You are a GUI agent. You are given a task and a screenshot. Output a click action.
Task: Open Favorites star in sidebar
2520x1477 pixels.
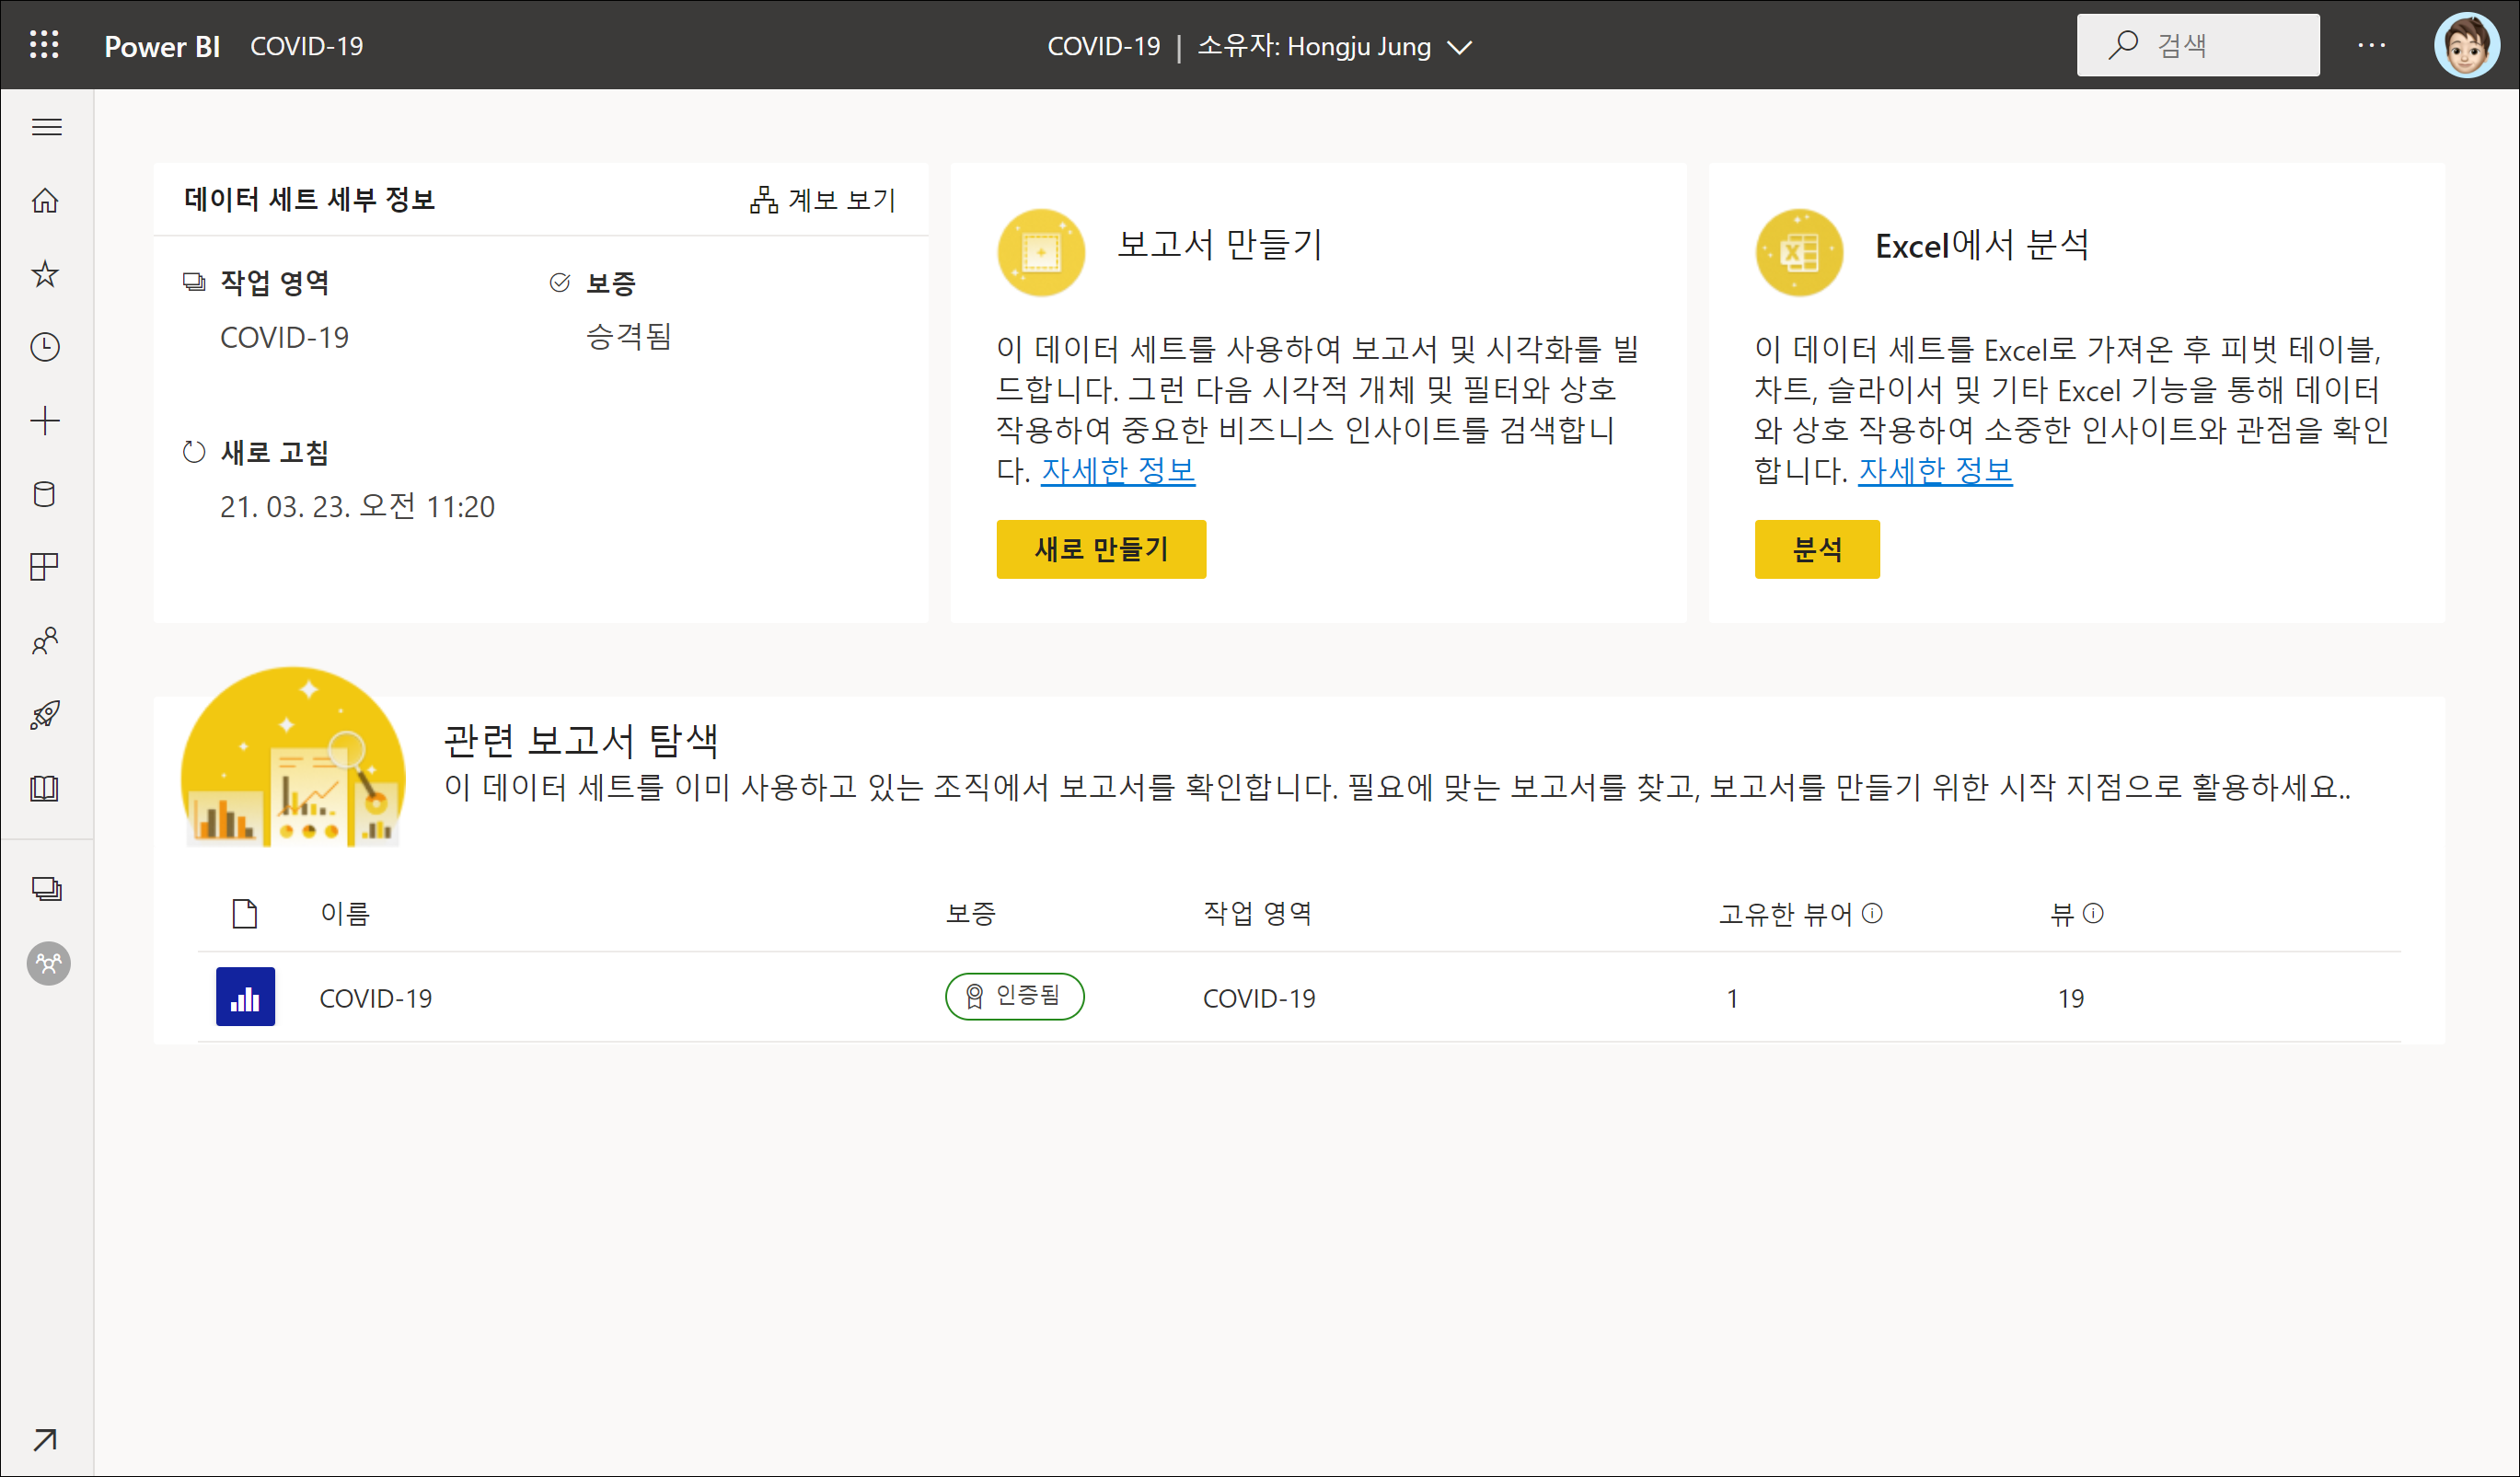pos(45,273)
